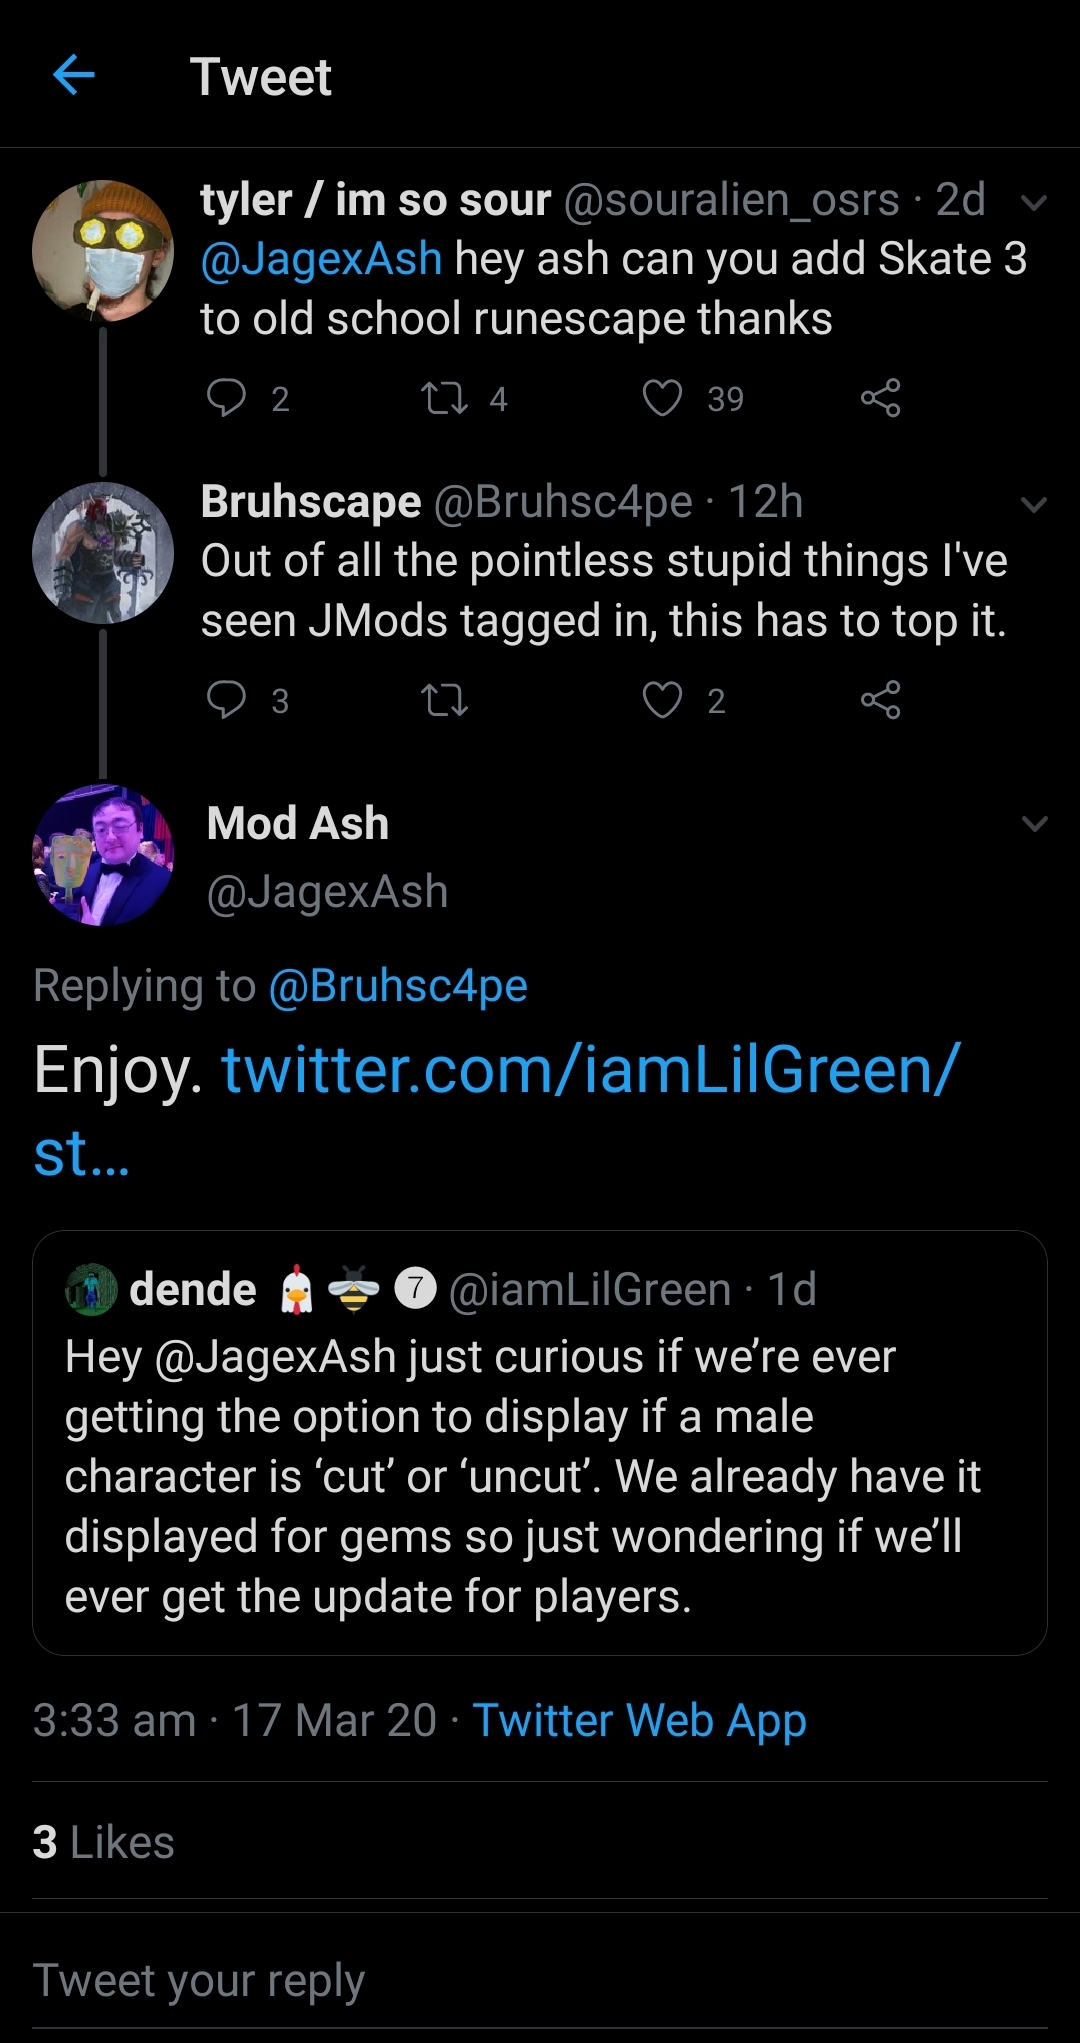
Task: Open options chevron on Mod Ash's tweet
Action: (1034, 824)
